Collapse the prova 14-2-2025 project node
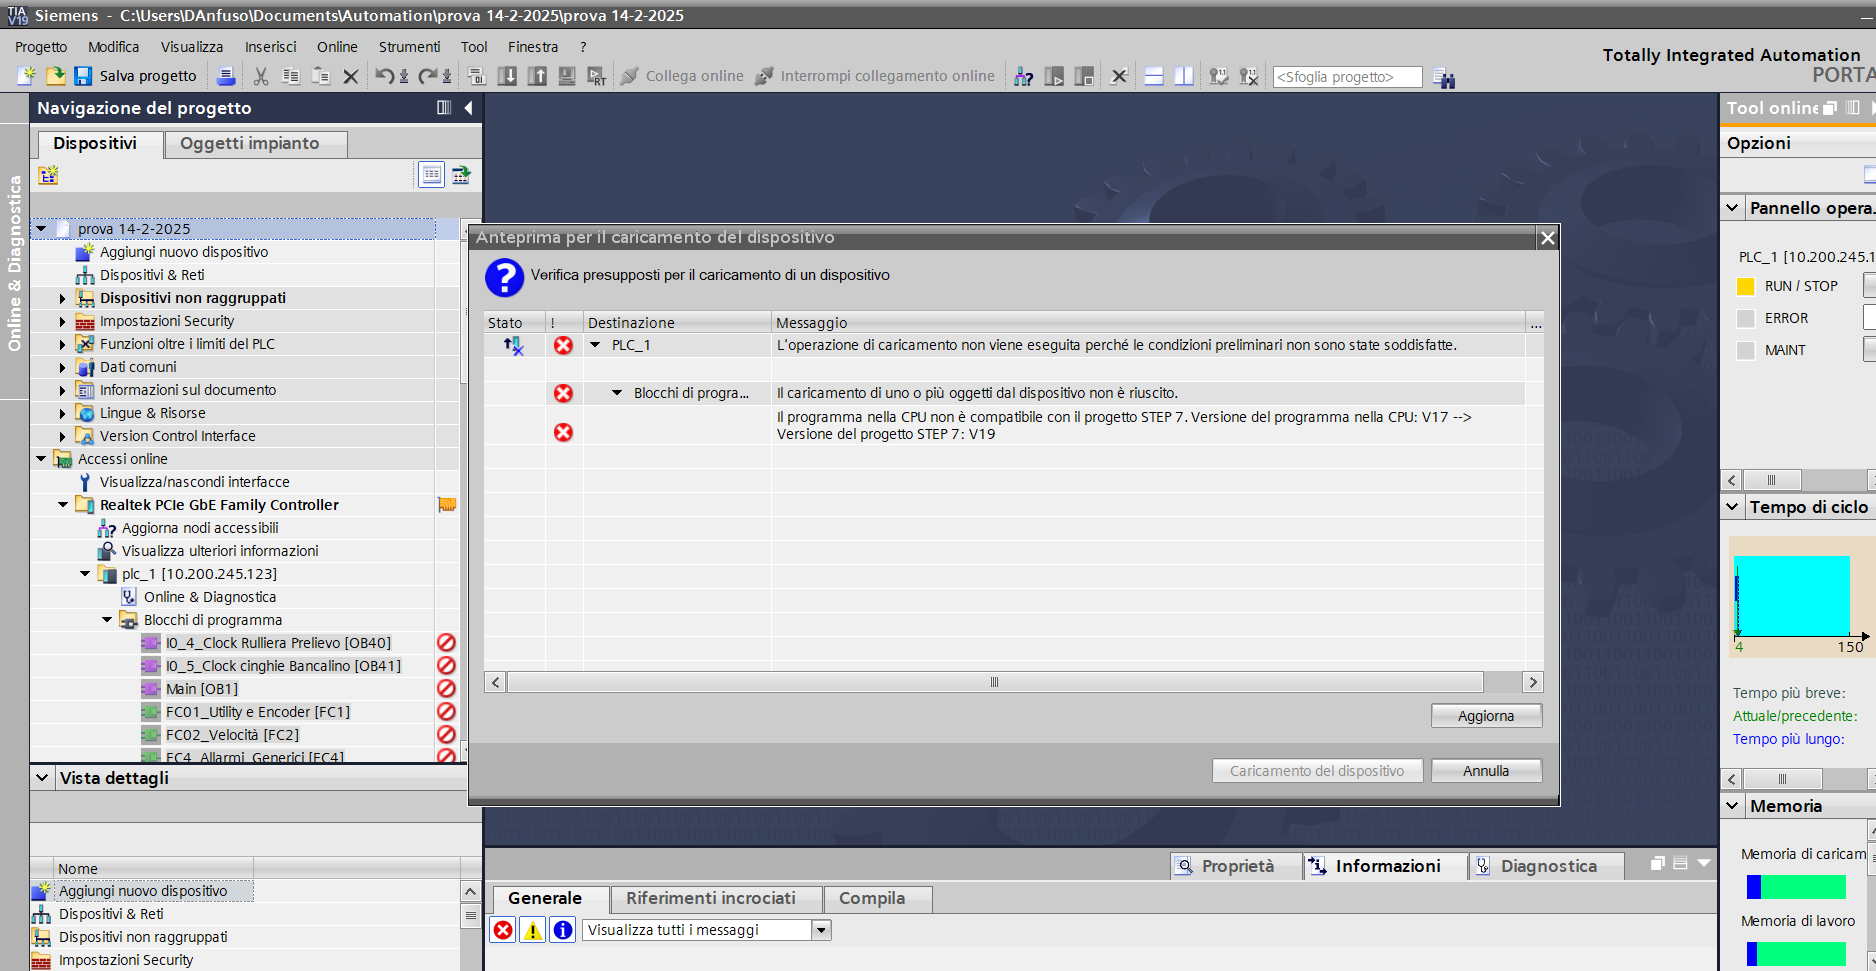Viewport: 1876px width, 971px height. [x=41, y=229]
